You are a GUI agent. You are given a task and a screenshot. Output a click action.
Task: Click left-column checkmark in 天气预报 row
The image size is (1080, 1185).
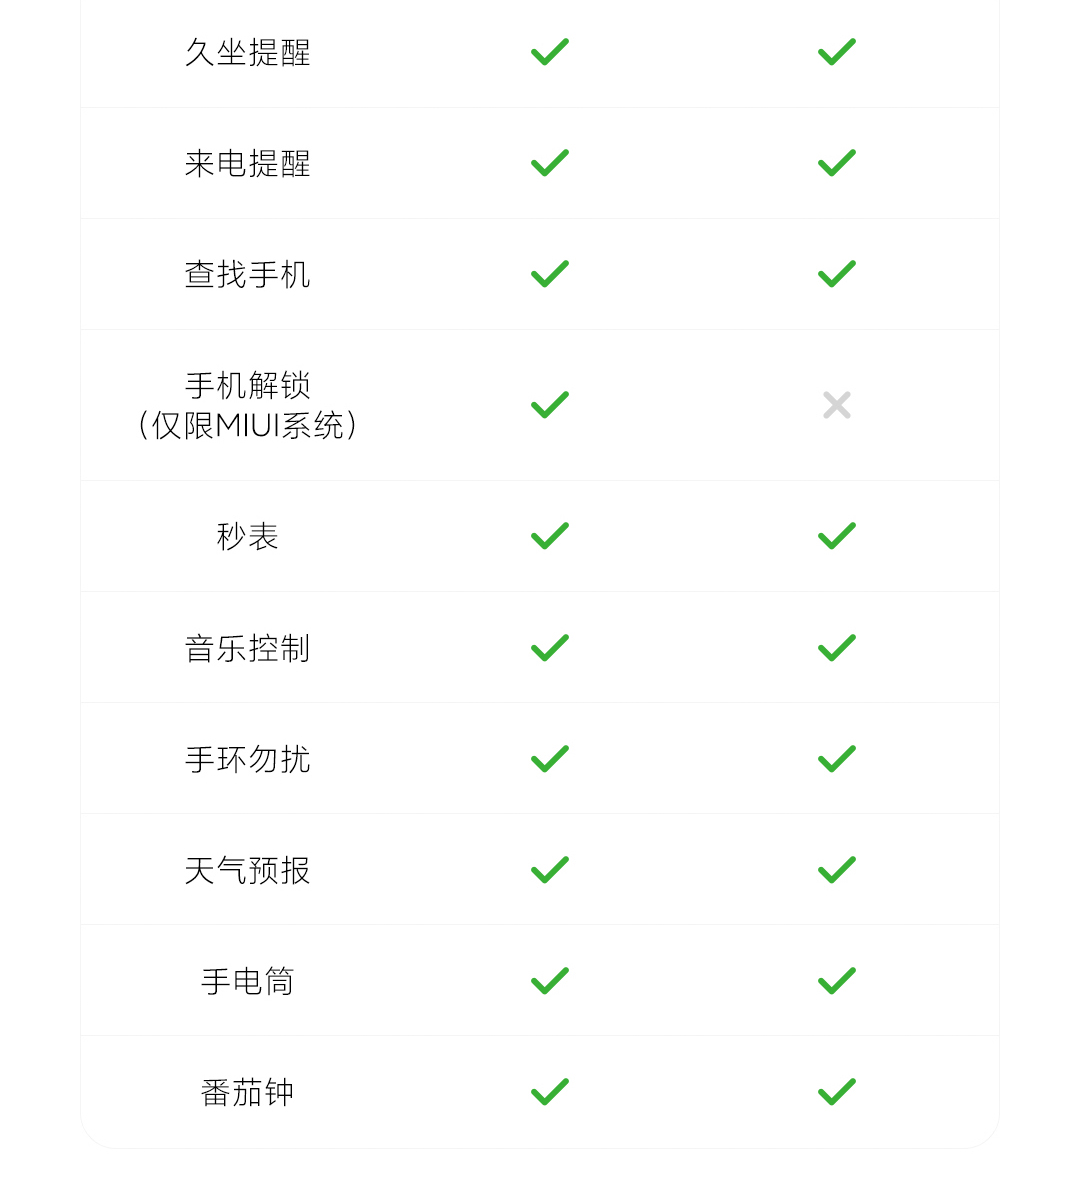coord(549,870)
